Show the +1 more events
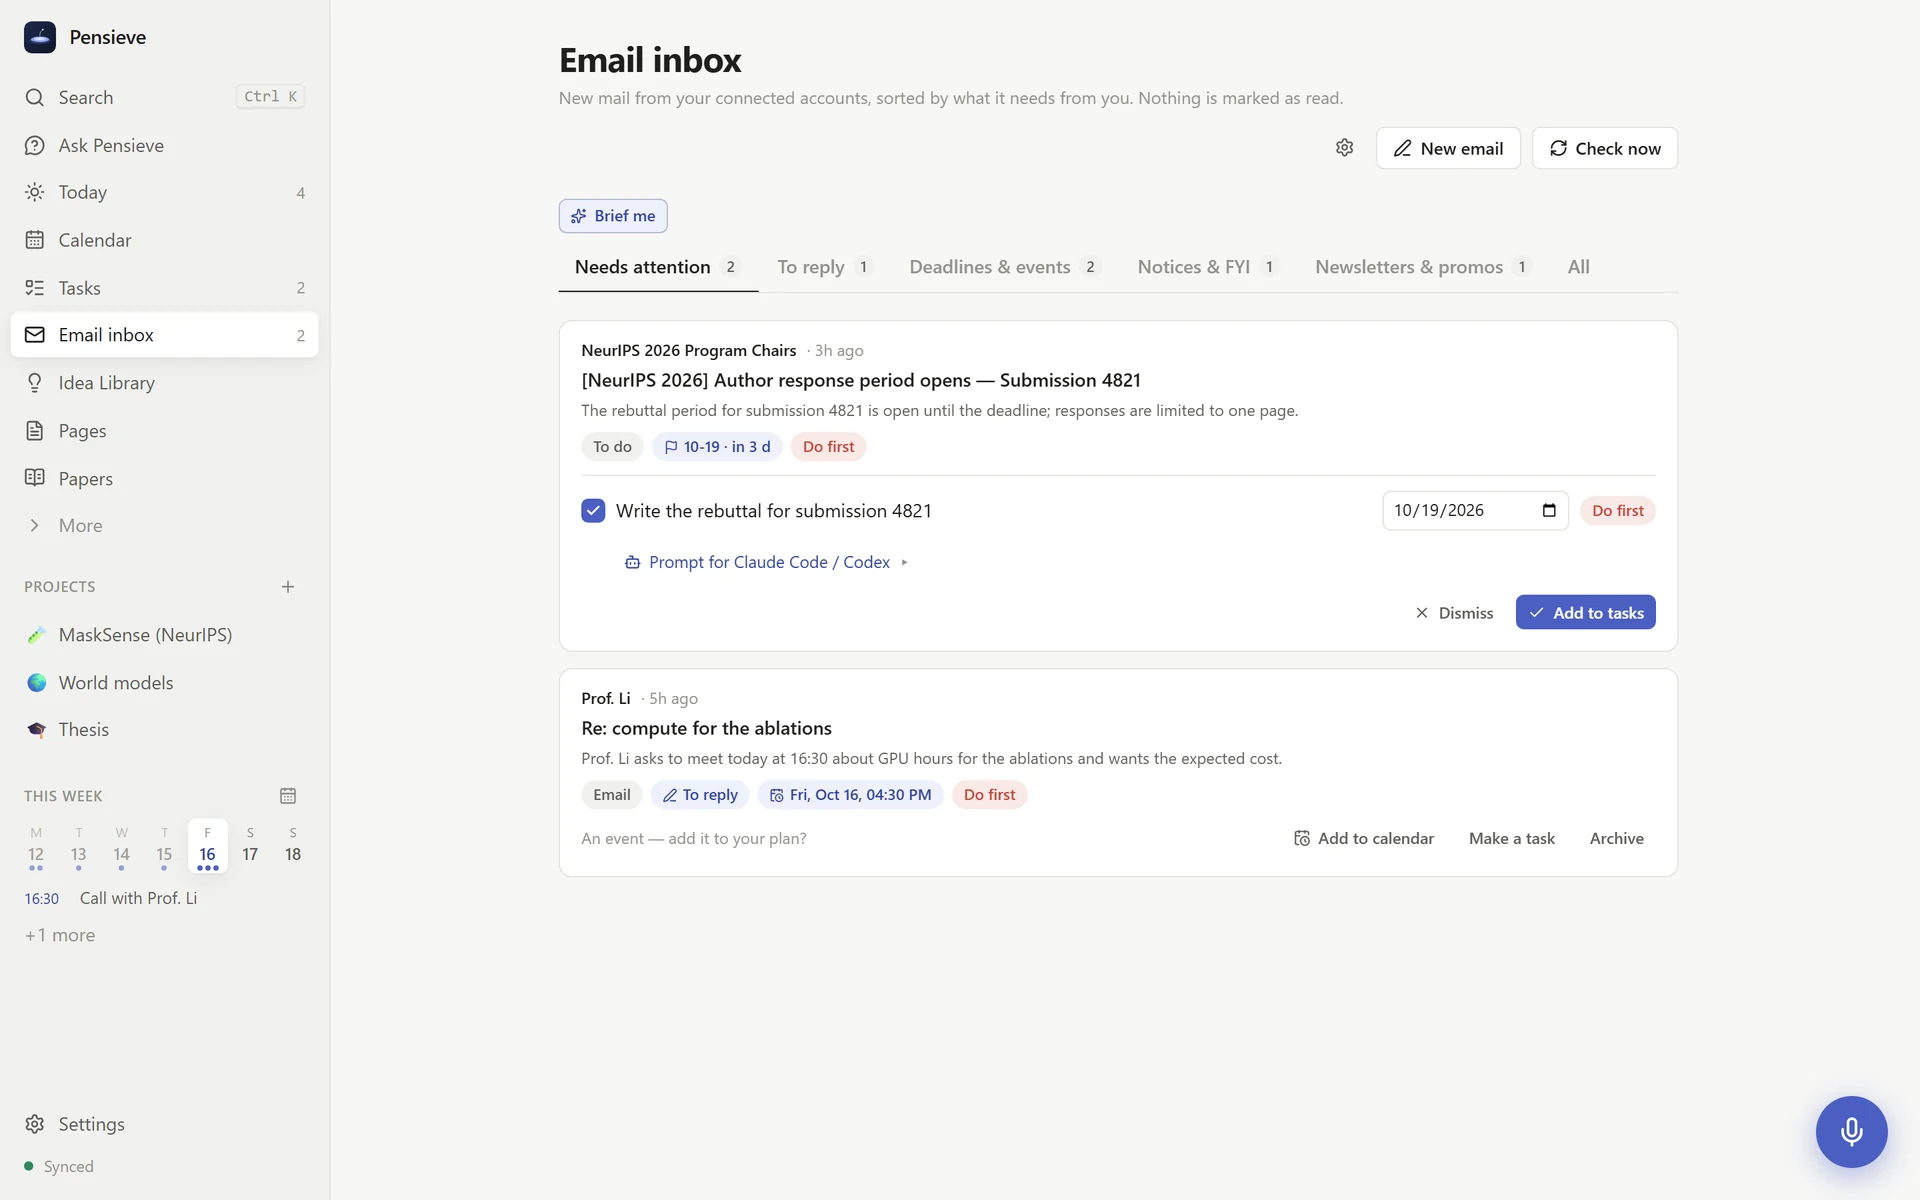The image size is (1920, 1200). click(x=60, y=935)
